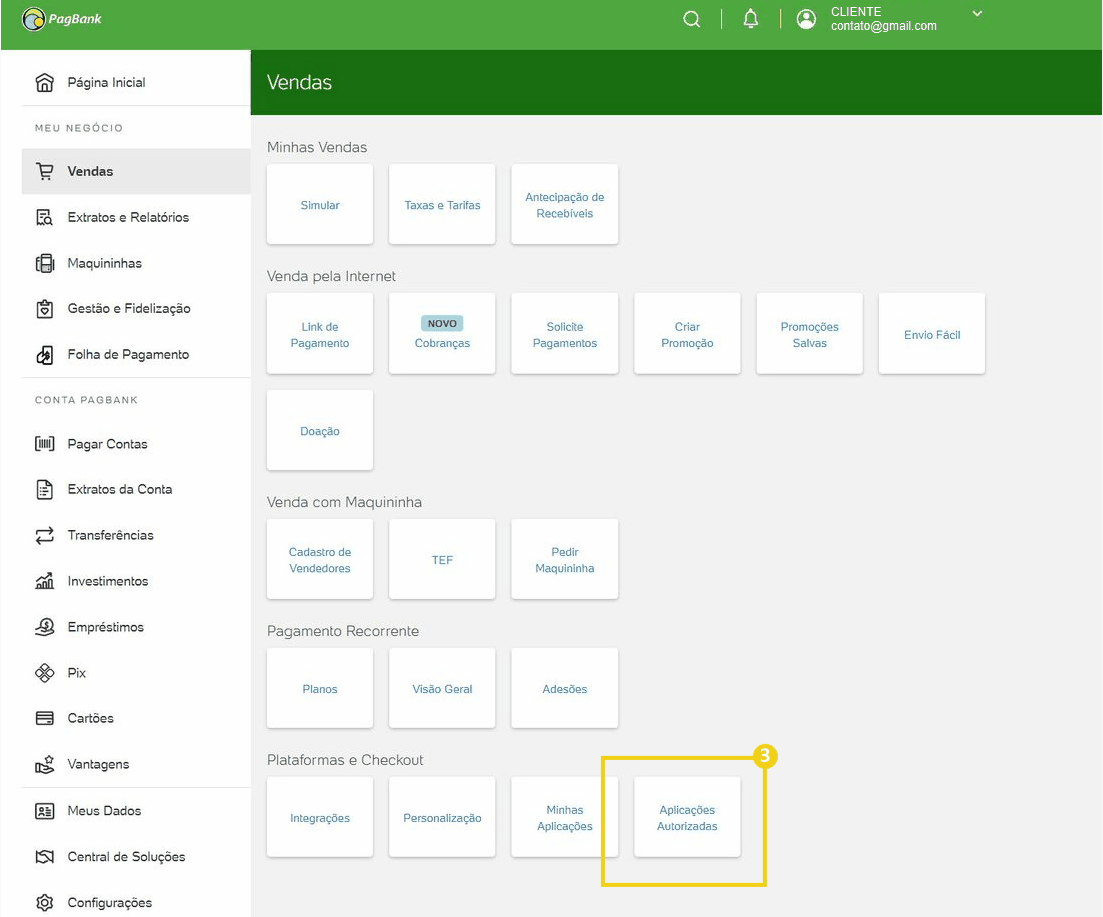Open Maquininhas menu item
Viewport: 1103px width, 917px height.
pyautogui.click(x=136, y=263)
